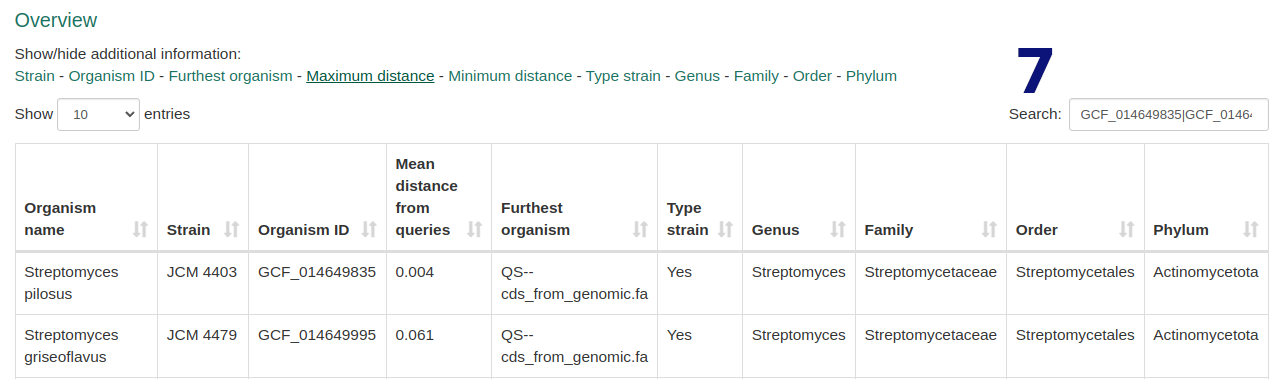Sort by Phylum column icon
1281x379 pixels.
click(x=1250, y=229)
